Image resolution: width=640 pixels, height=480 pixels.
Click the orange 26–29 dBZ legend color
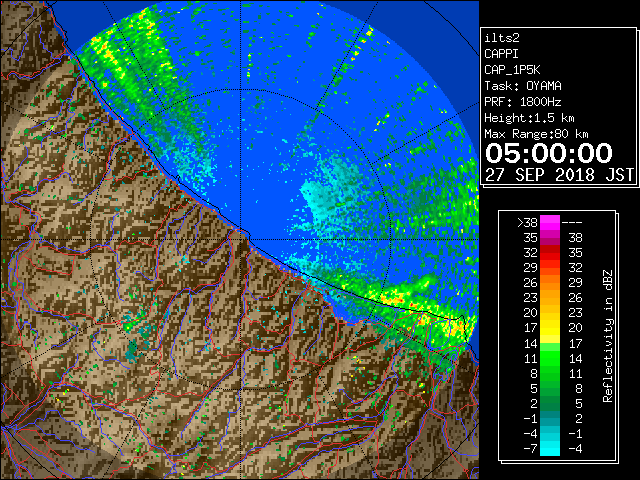(x=550, y=282)
